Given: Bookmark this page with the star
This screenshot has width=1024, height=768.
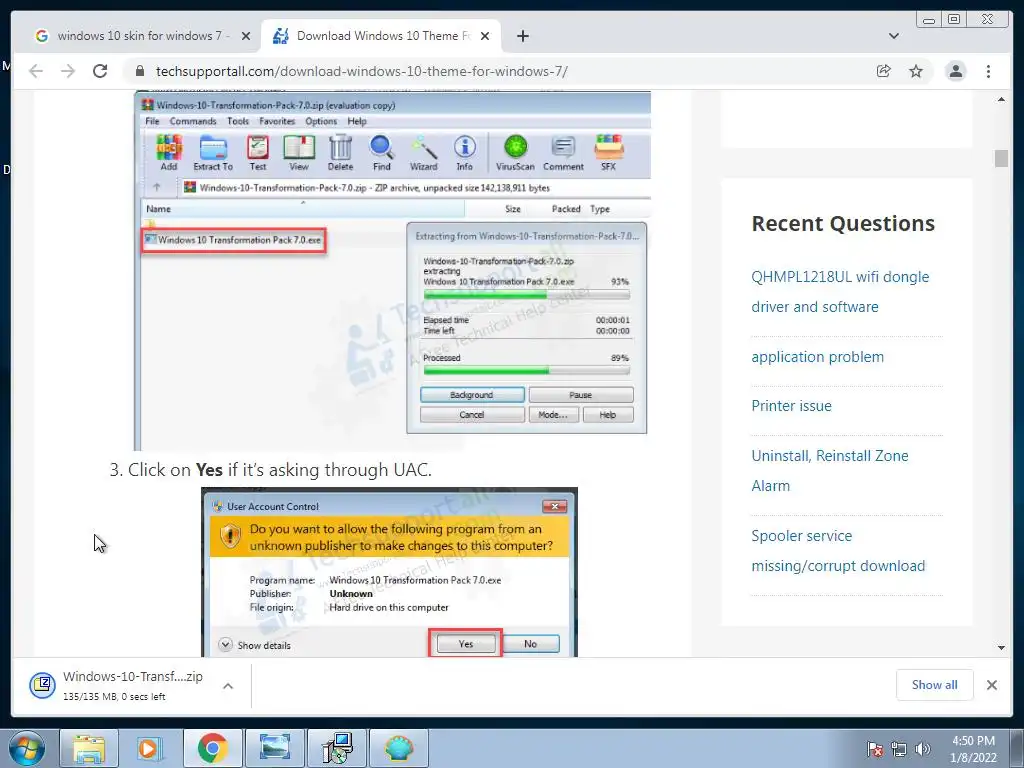Looking at the screenshot, I should pos(916,71).
